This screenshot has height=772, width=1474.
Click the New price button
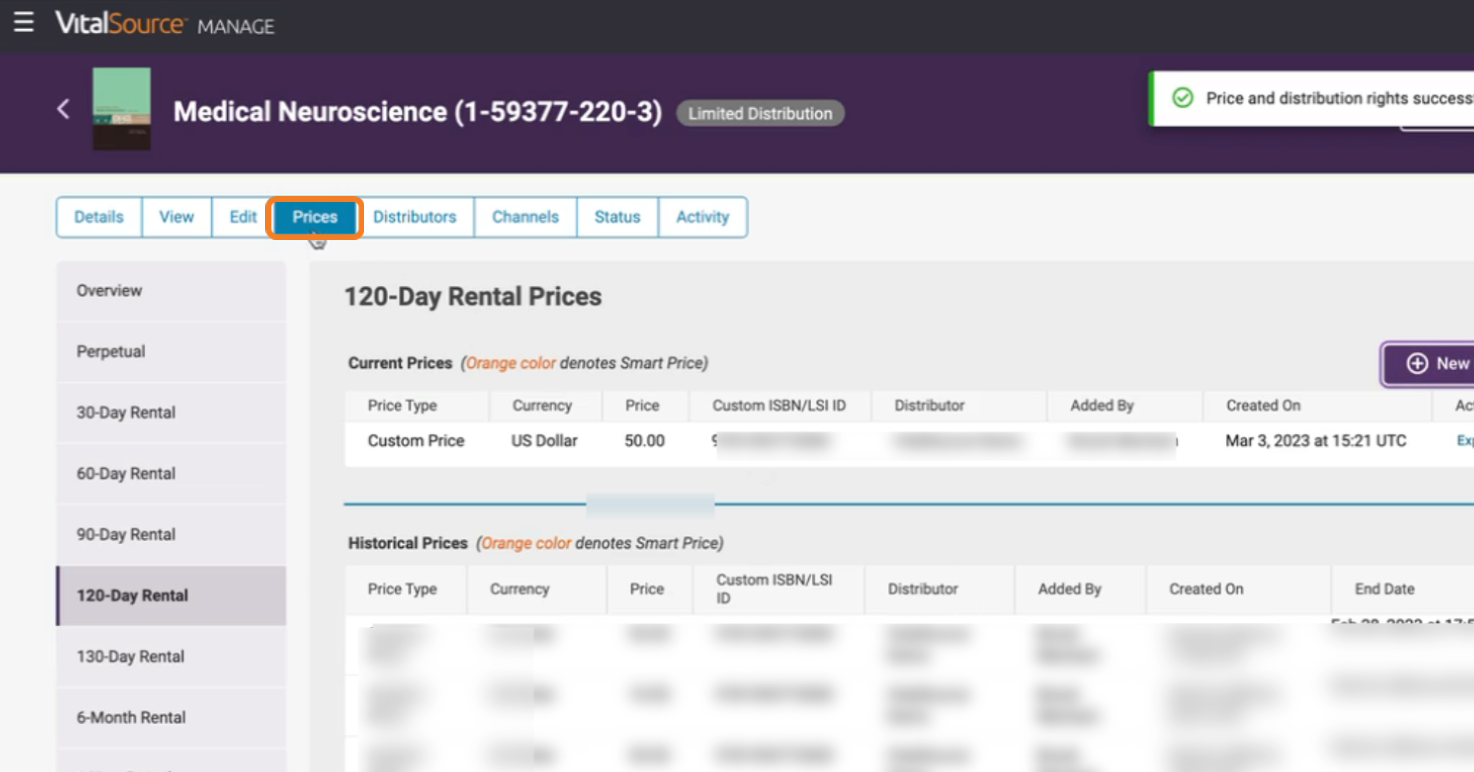(x=1429, y=364)
